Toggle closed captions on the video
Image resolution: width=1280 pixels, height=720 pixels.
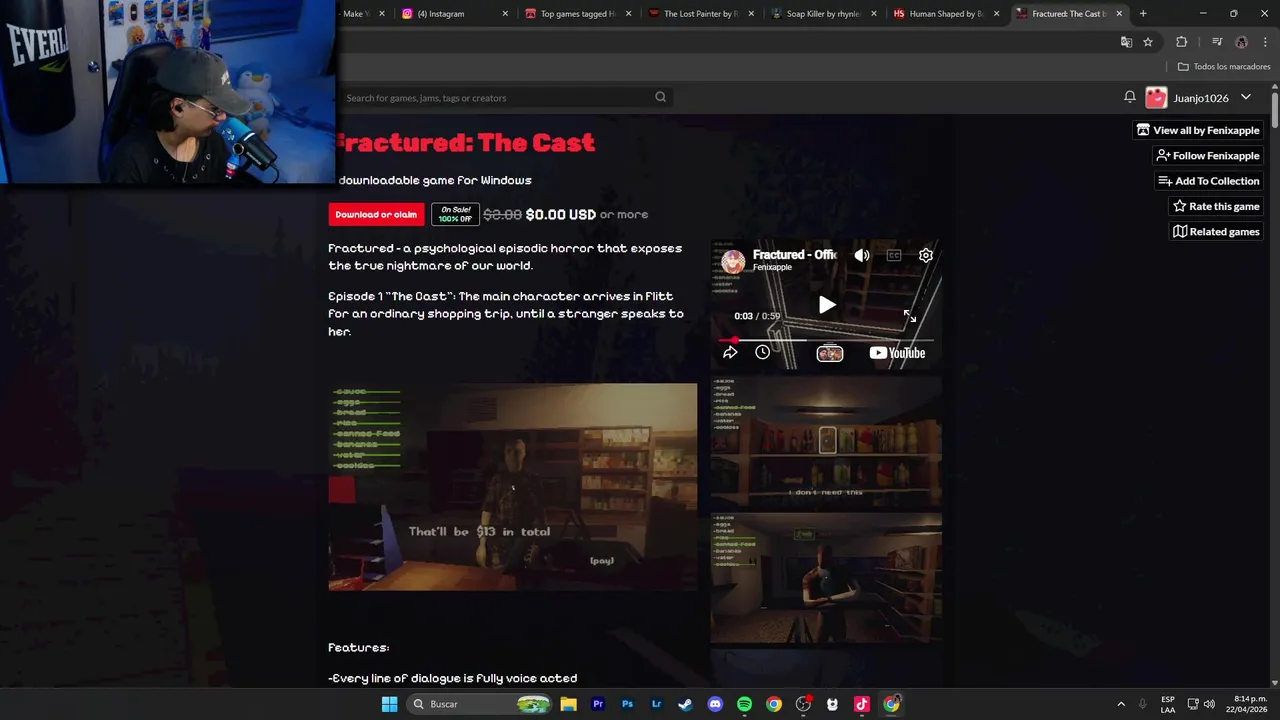point(894,255)
